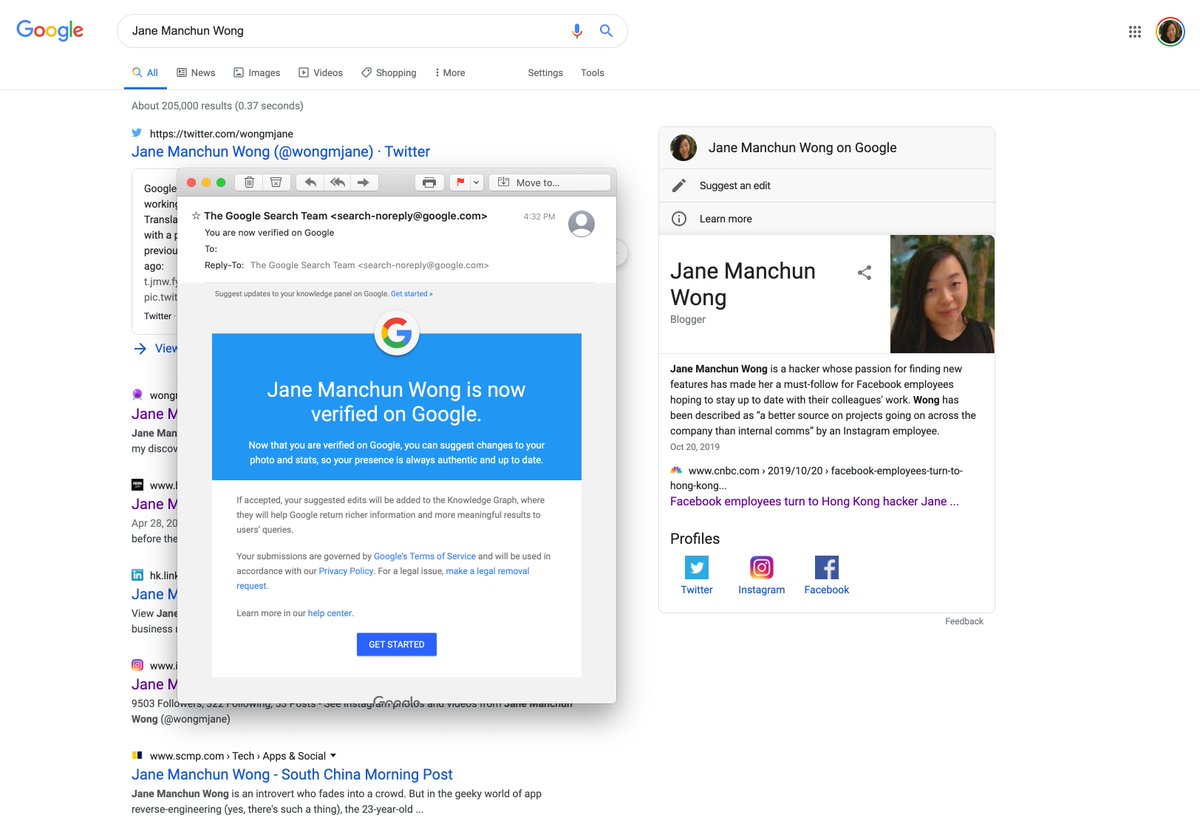Click 'You are now verified on Google' subject
Image resolution: width=1200 pixels, height=829 pixels.
point(270,233)
